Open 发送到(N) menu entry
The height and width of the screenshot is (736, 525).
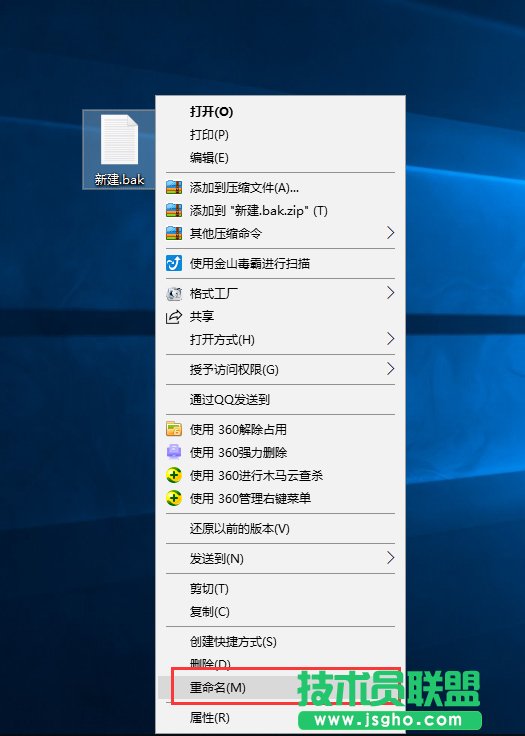280,559
